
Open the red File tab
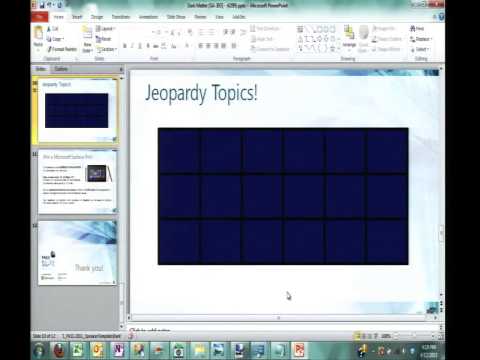point(40,17)
